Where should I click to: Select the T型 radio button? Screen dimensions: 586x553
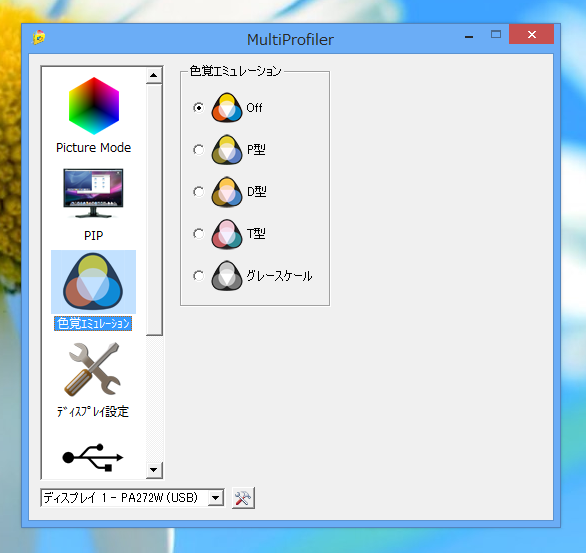coord(198,234)
